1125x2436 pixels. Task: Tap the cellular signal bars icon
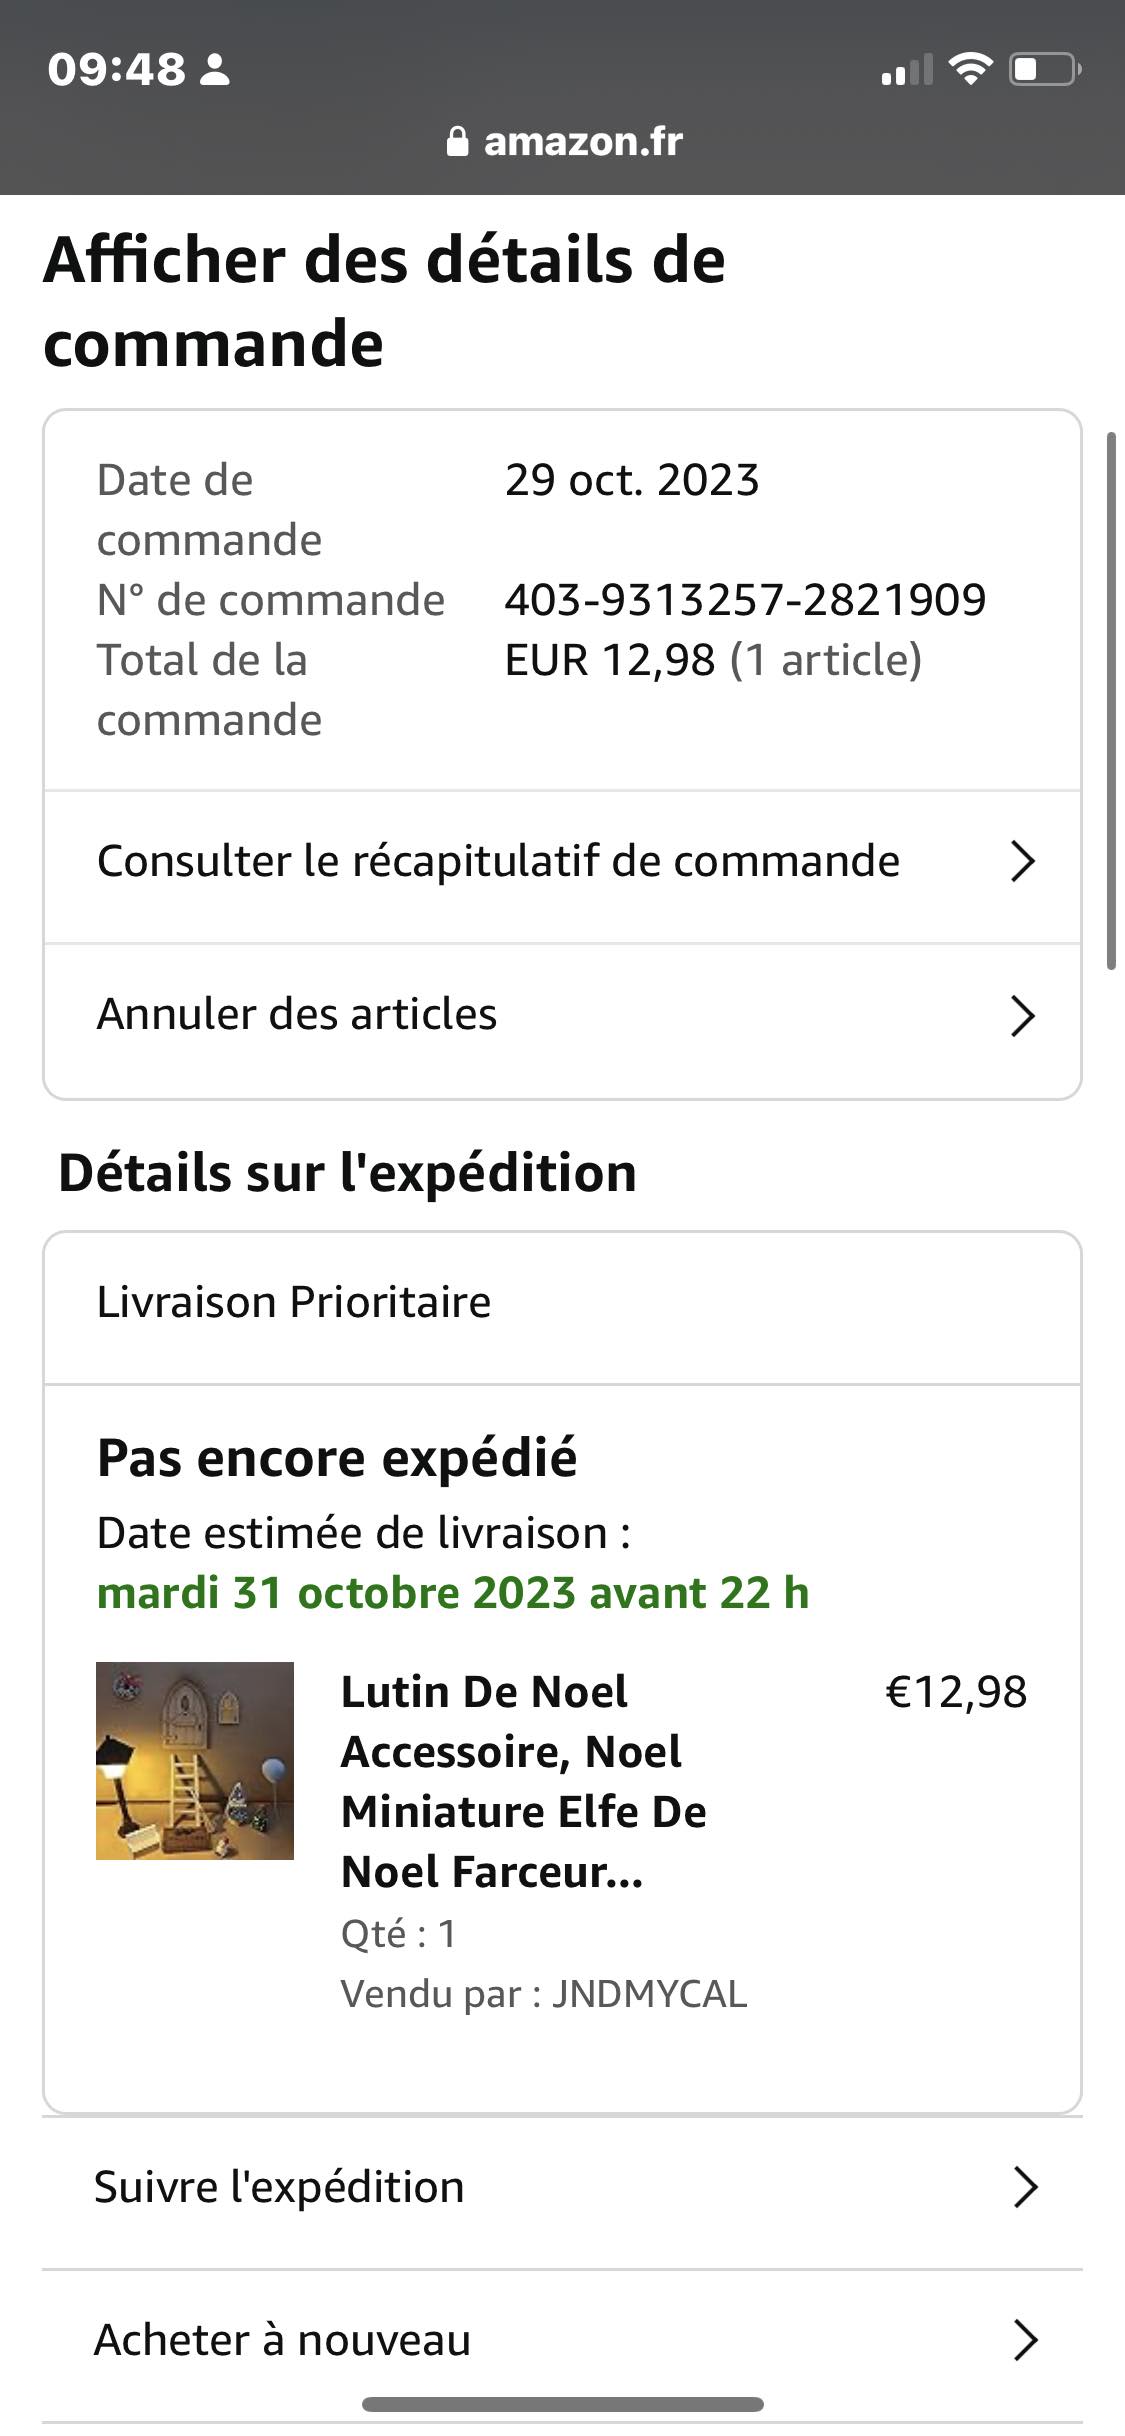[x=906, y=71]
